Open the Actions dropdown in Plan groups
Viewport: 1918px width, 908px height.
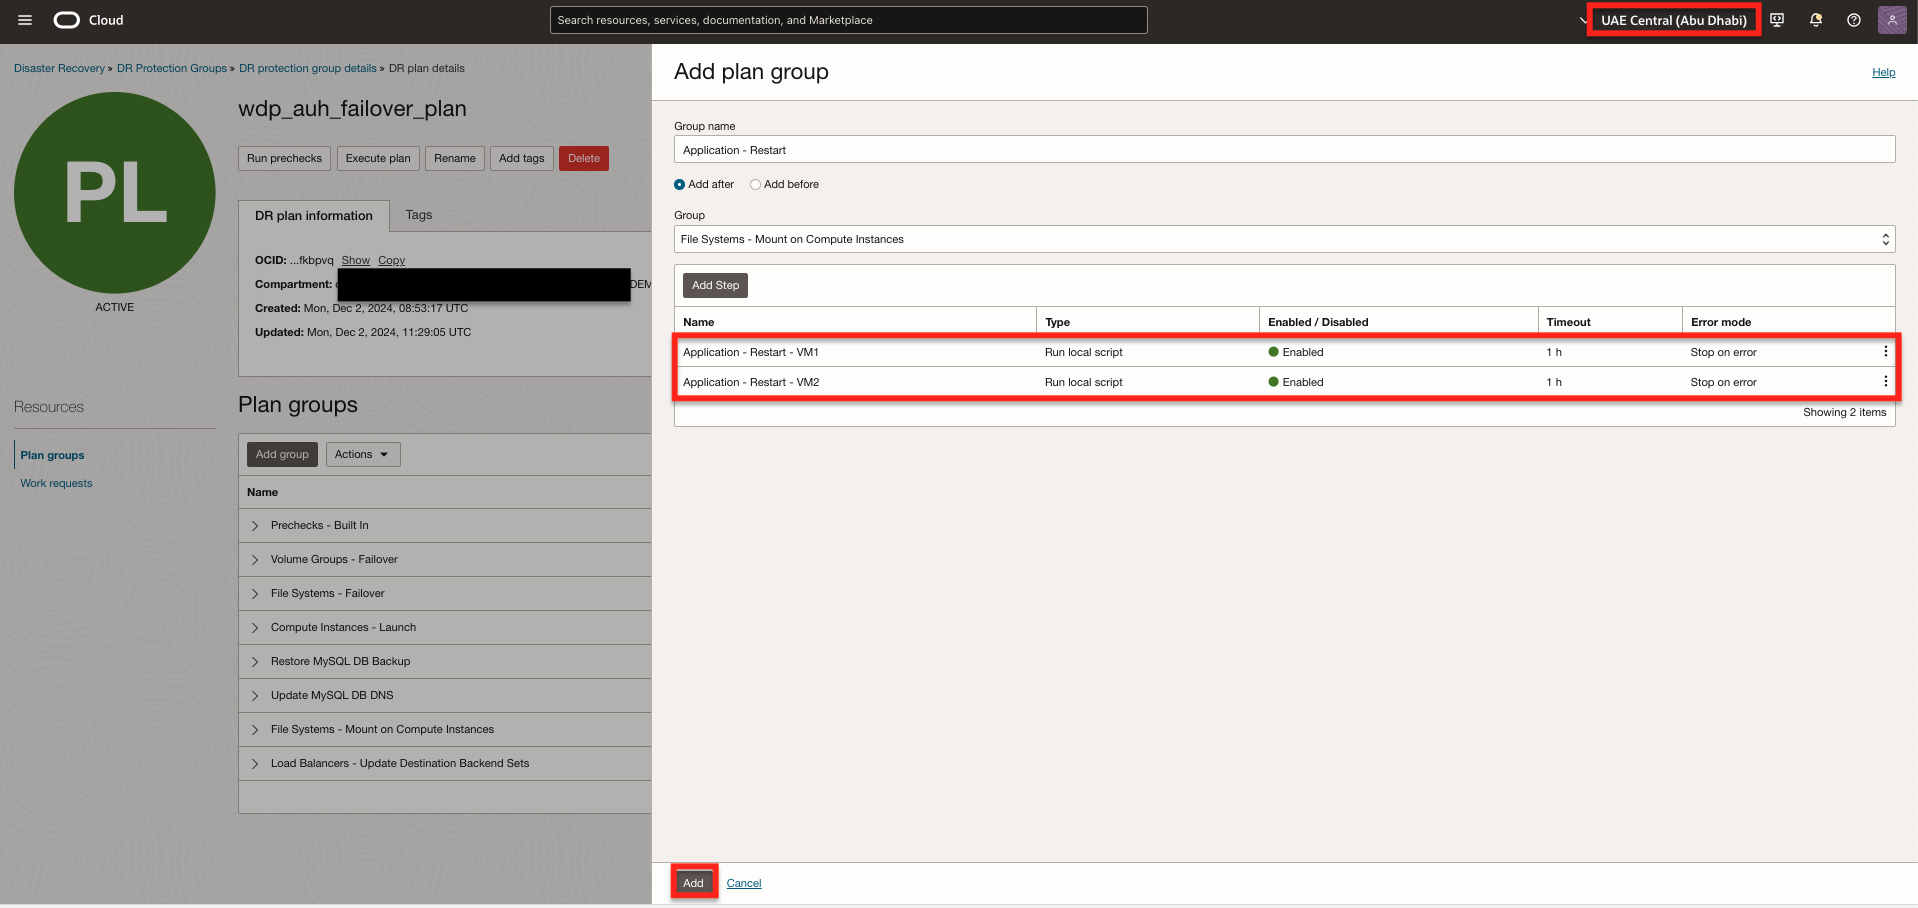point(362,454)
